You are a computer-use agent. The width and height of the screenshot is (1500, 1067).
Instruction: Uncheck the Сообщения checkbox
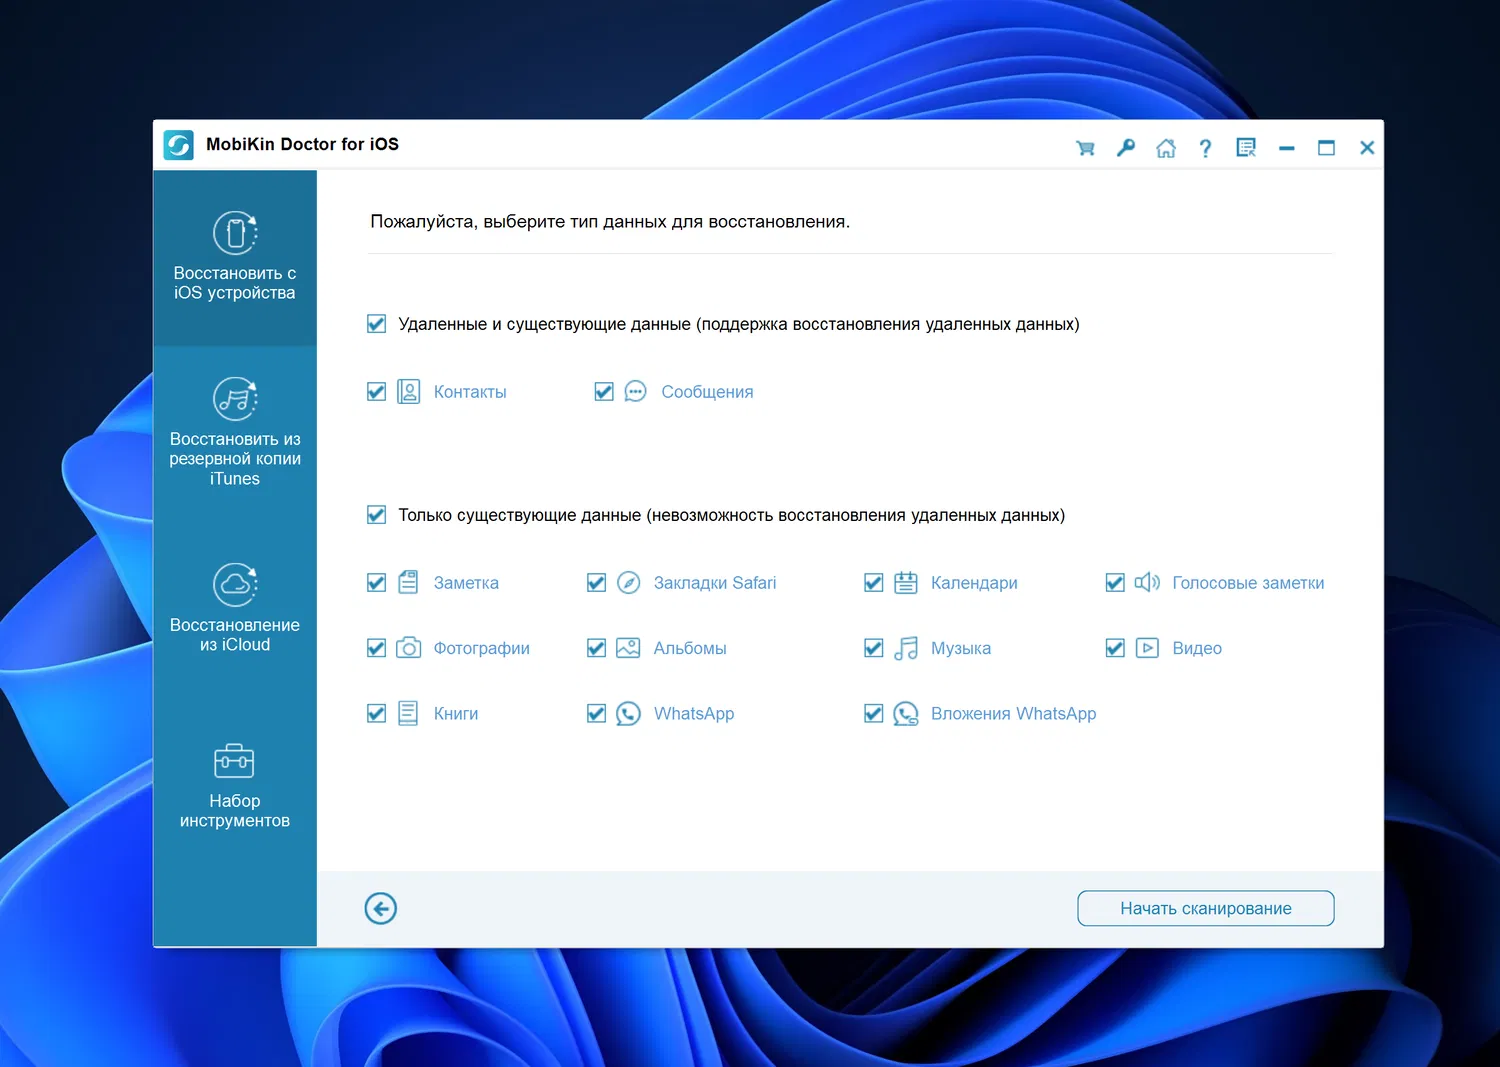tap(604, 392)
